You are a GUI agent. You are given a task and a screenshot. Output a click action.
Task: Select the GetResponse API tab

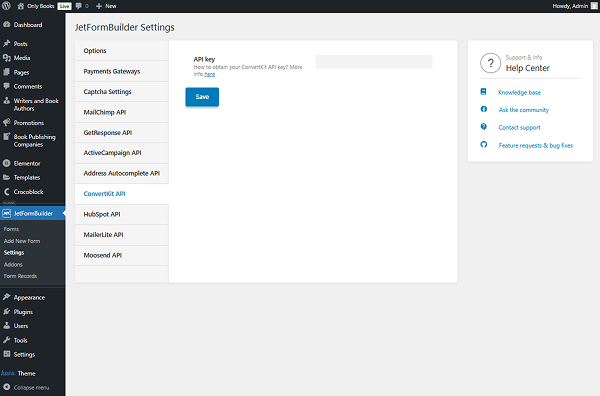(122, 132)
